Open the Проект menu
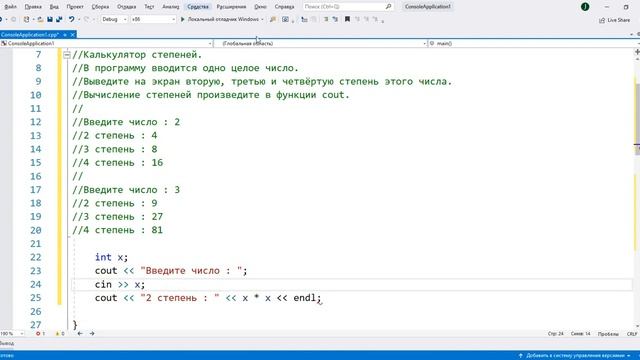Viewport: 640px width, 360px height. click(75, 7)
